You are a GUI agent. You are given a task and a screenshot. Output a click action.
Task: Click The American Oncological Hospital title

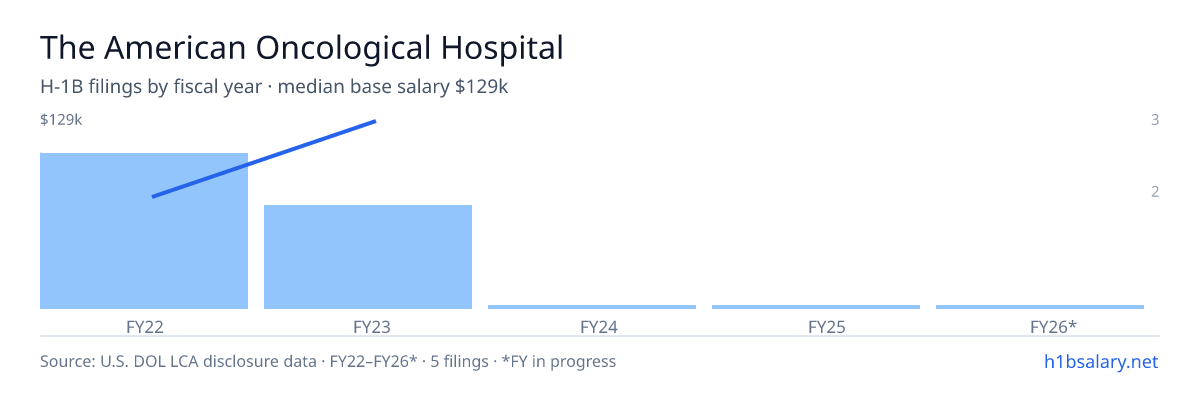point(302,47)
